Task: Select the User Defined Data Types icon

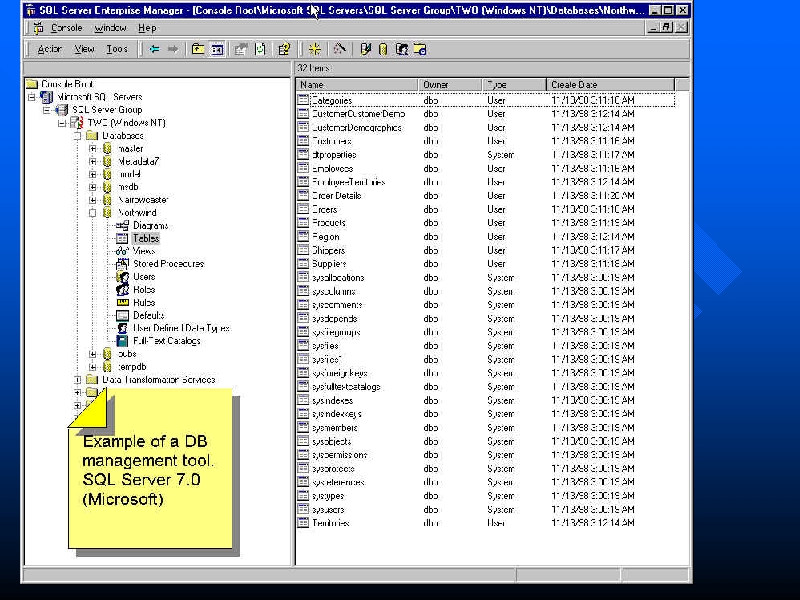Action: [x=123, y=328]
